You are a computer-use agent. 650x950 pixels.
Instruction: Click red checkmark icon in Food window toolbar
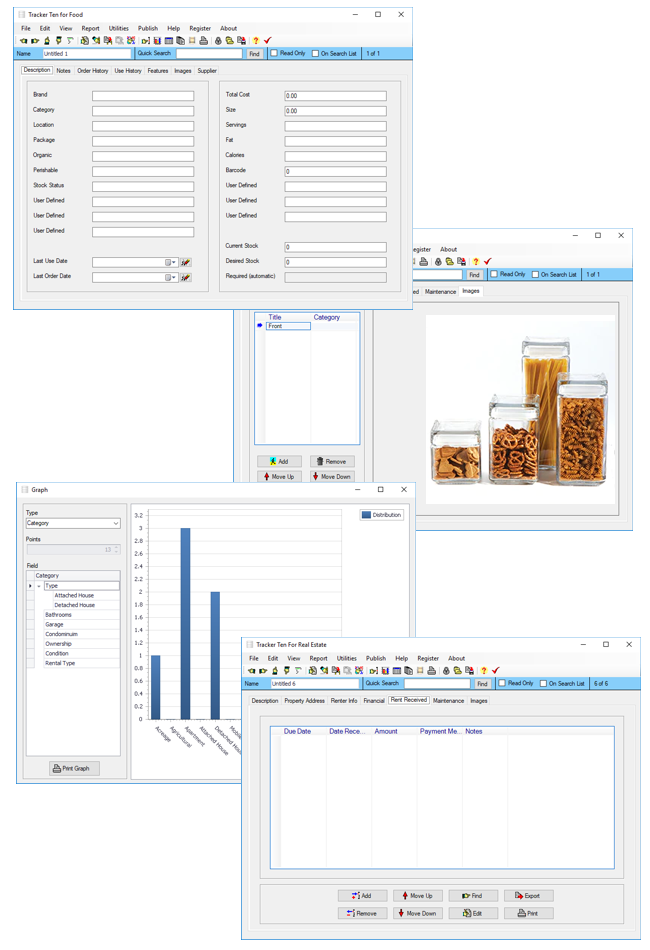(268, 41)
